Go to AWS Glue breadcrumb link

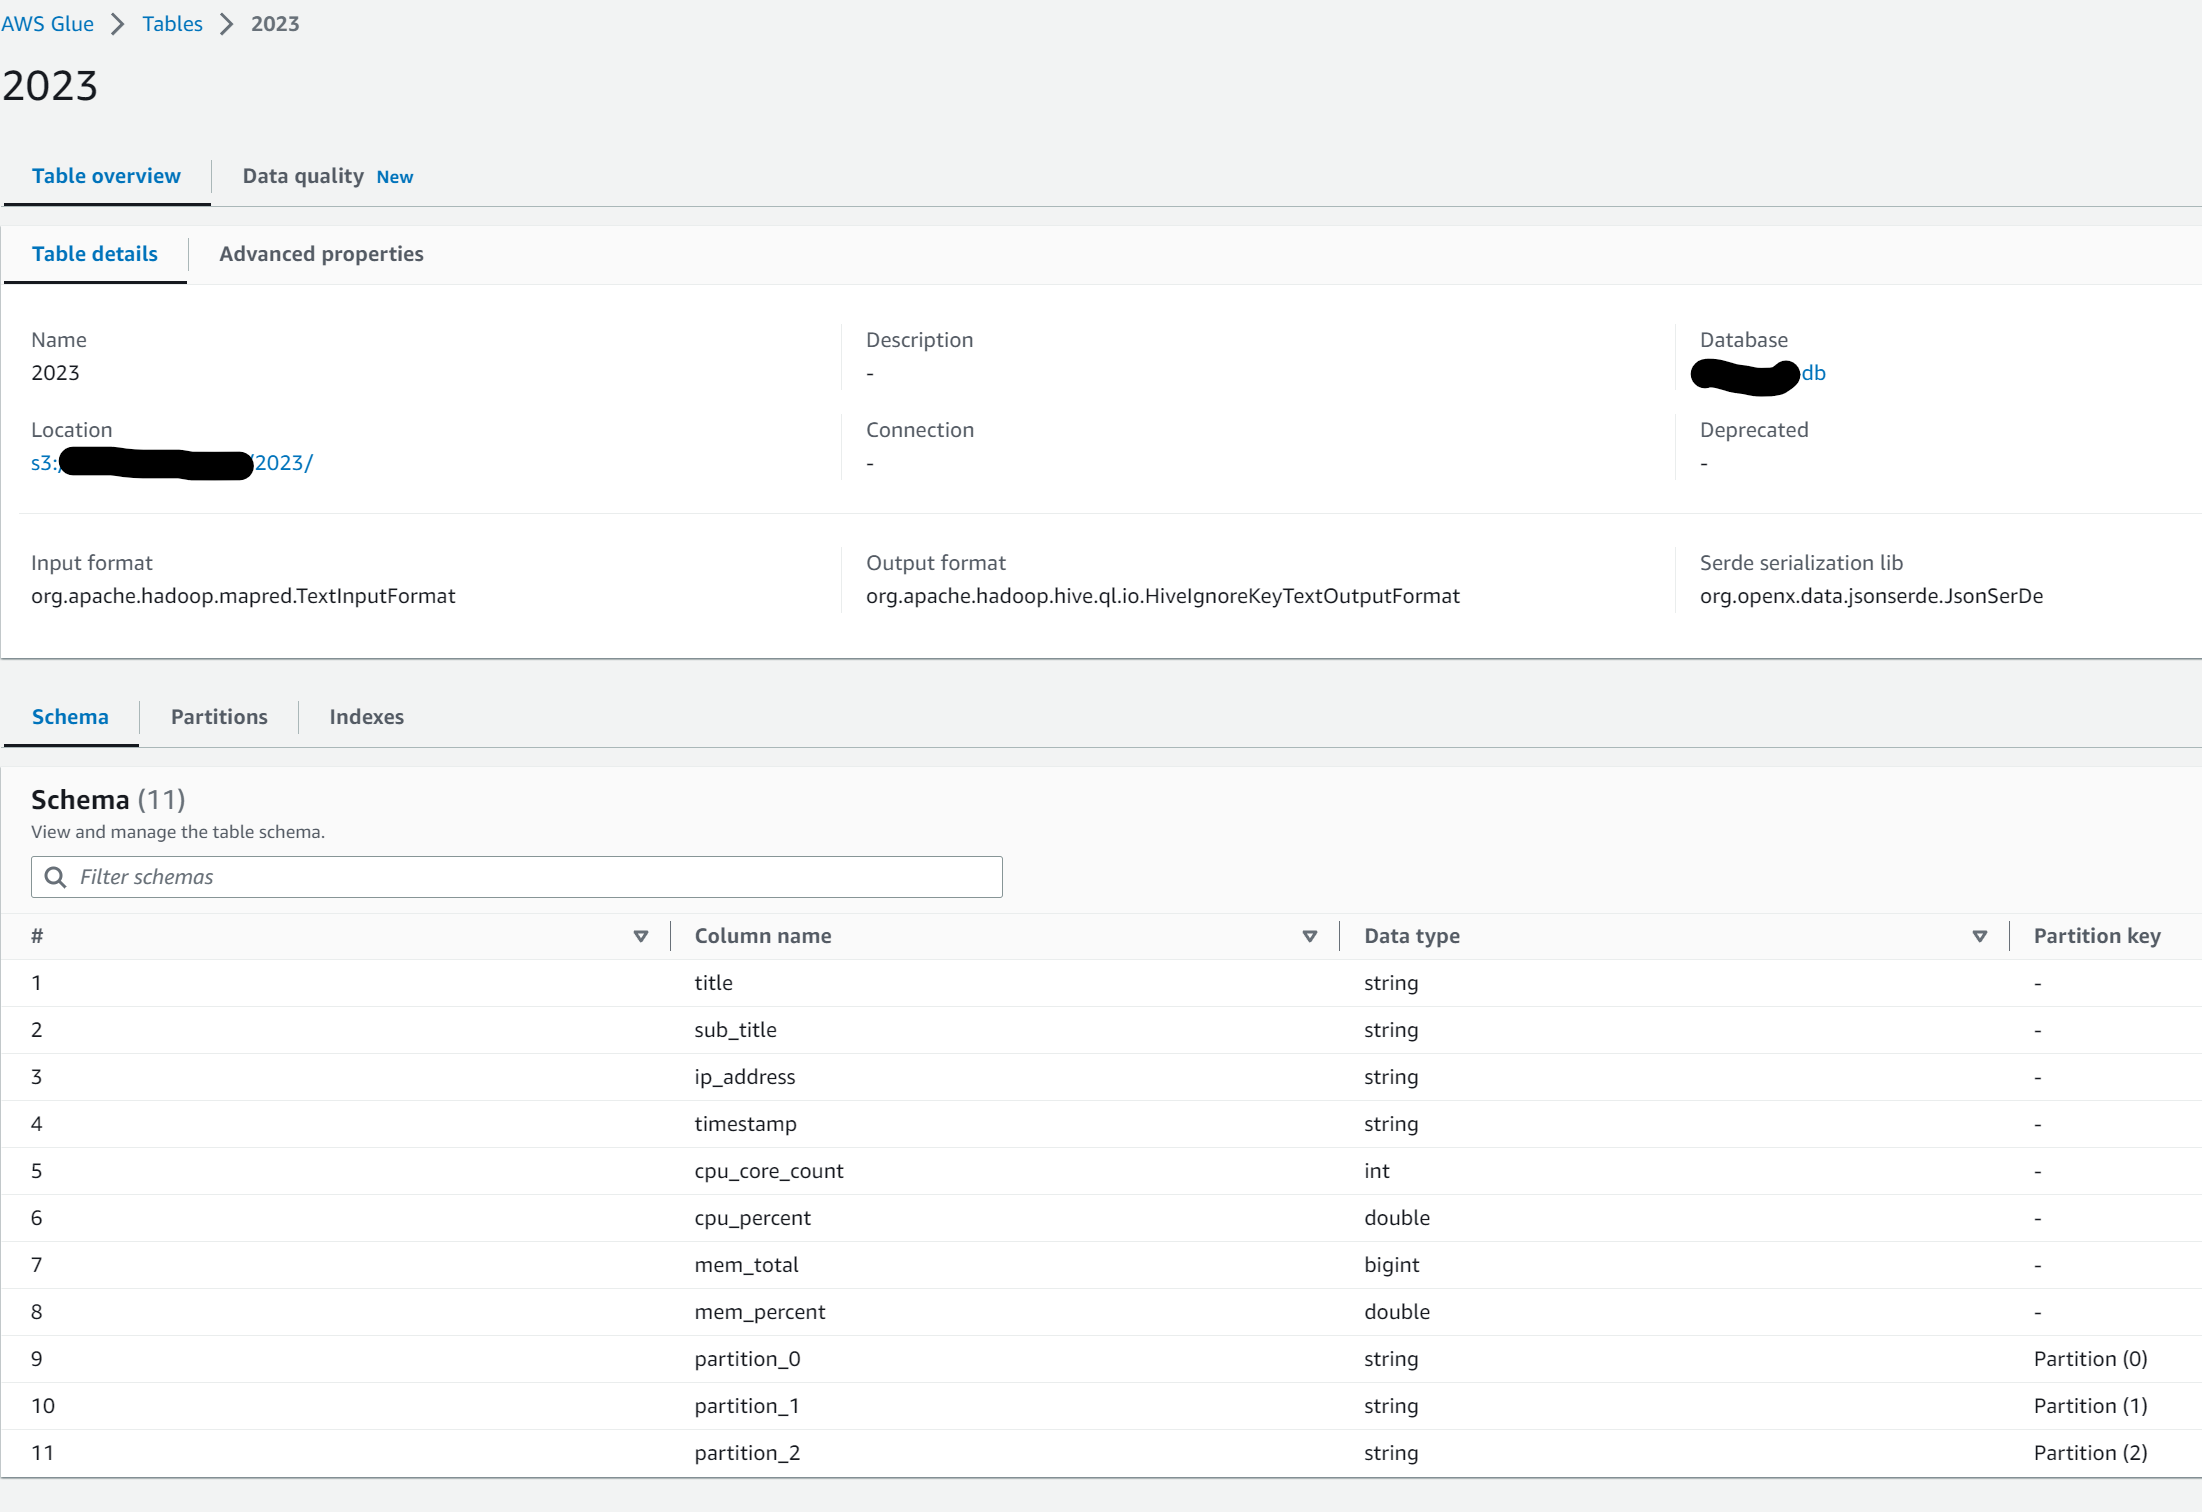tap(47, 24)
